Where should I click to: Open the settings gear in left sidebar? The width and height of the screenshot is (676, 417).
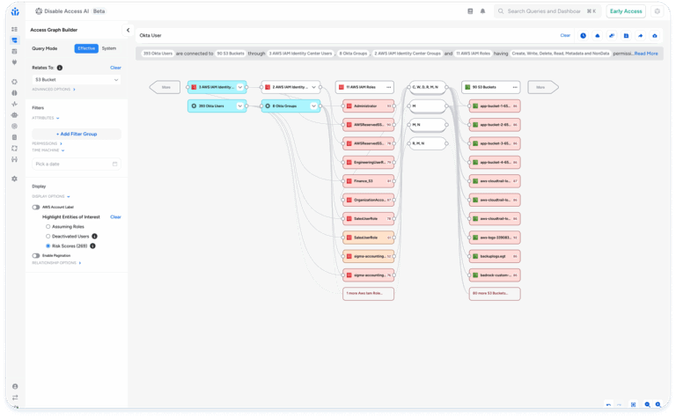(15, 179)
